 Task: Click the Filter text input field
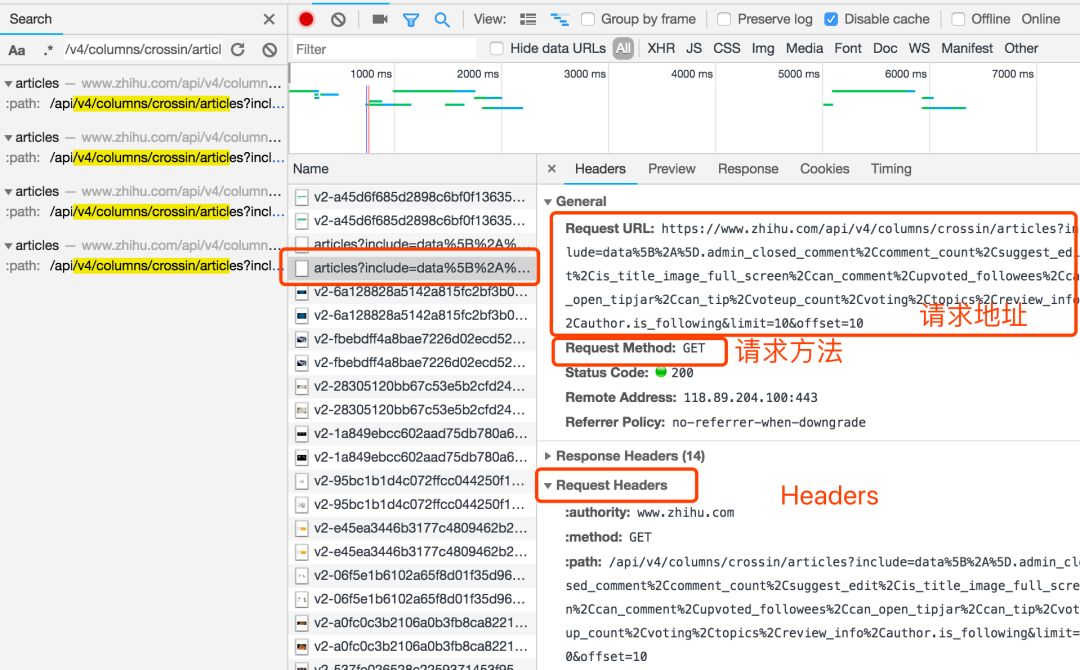coord(385,49)
